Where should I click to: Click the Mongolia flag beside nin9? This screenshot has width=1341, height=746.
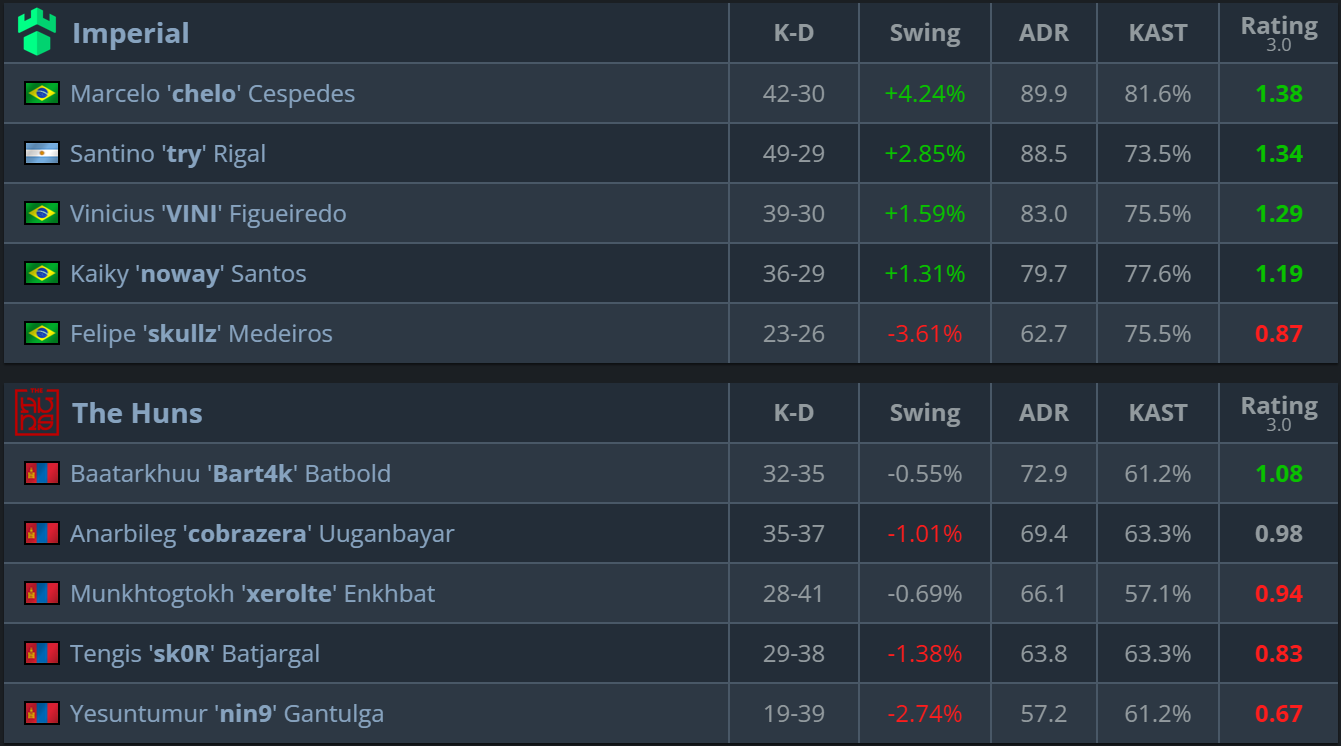pyautogui.click(x=42, y=714)
